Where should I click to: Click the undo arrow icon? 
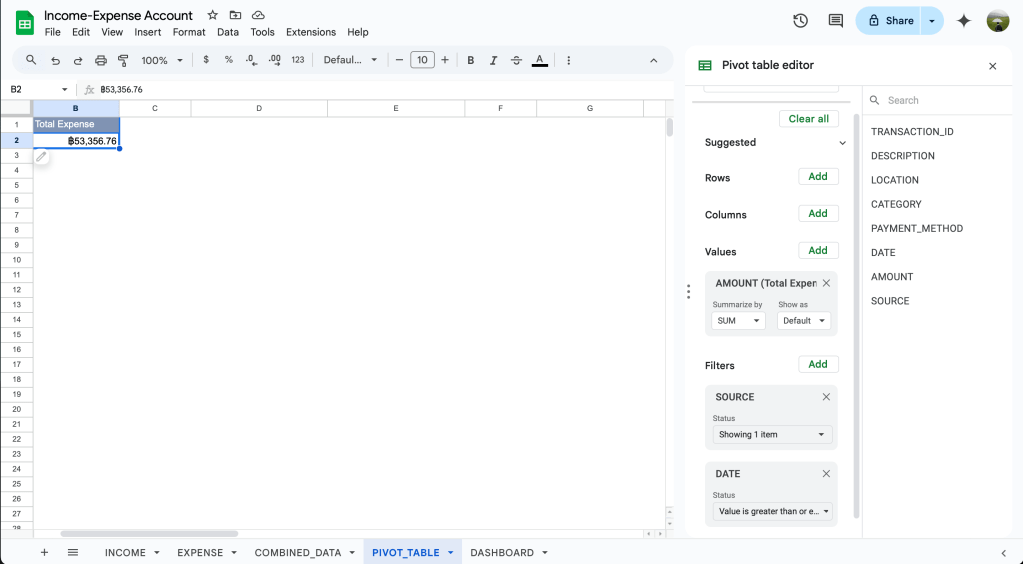point(55,60)
